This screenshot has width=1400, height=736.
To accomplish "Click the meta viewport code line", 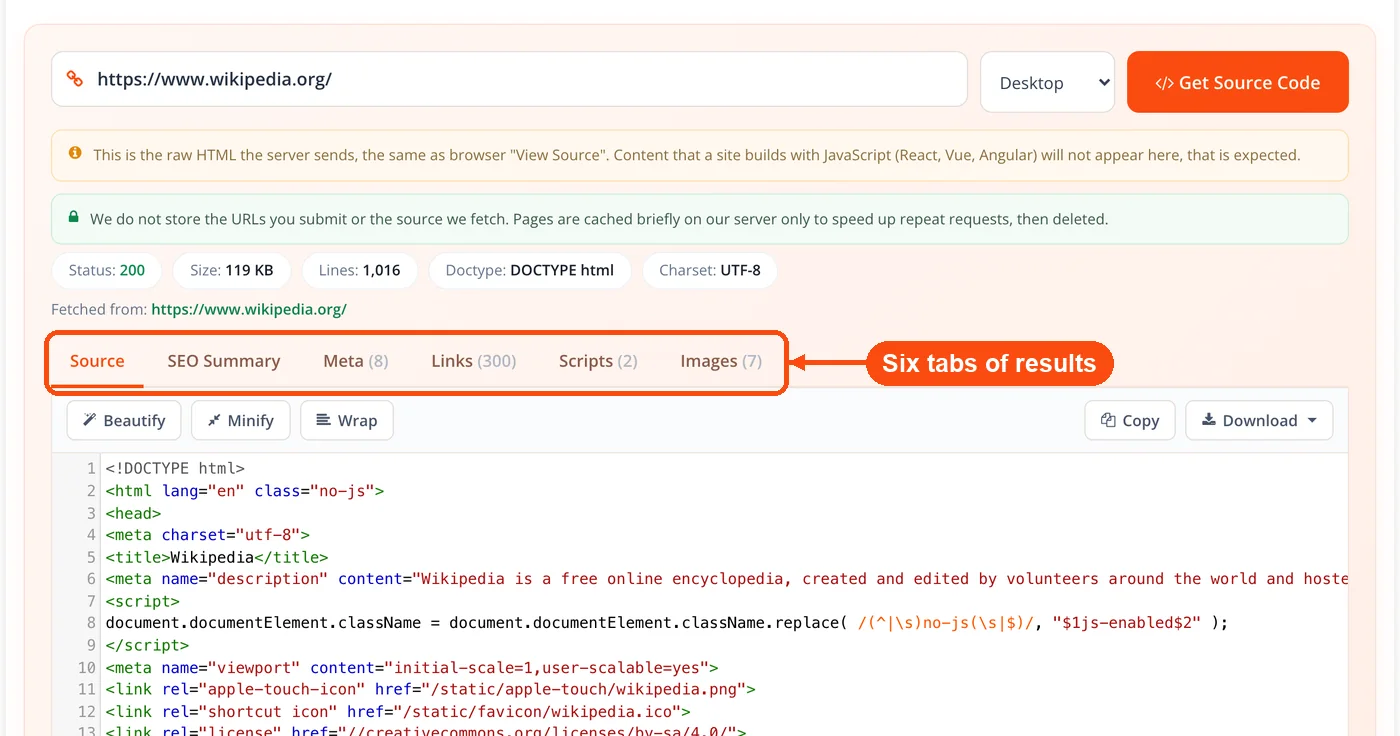I will pos(412,667).
